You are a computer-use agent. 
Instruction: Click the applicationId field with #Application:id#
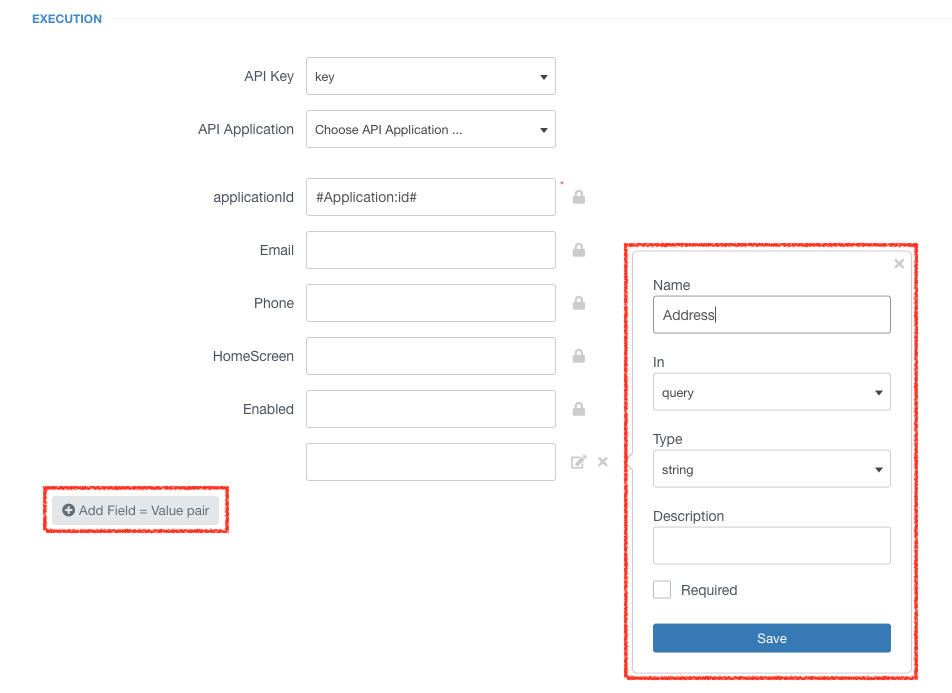tap(430, 197)
